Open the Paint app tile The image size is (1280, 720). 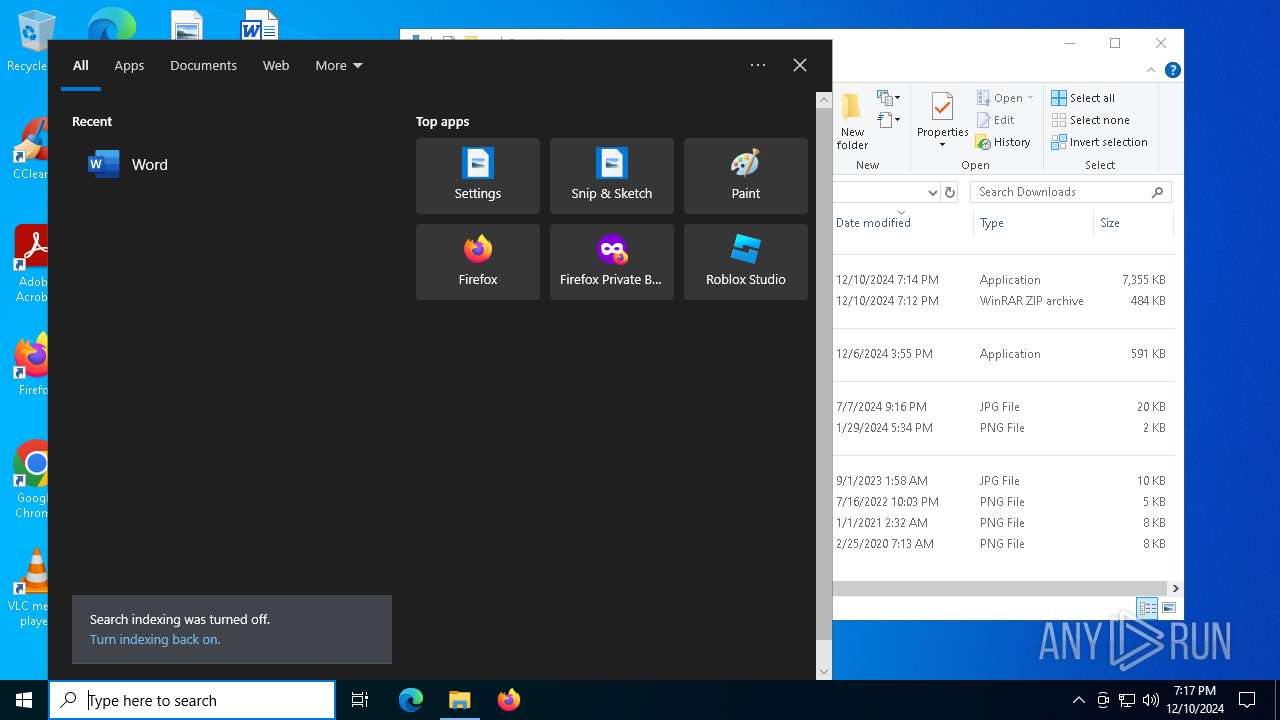745,176
